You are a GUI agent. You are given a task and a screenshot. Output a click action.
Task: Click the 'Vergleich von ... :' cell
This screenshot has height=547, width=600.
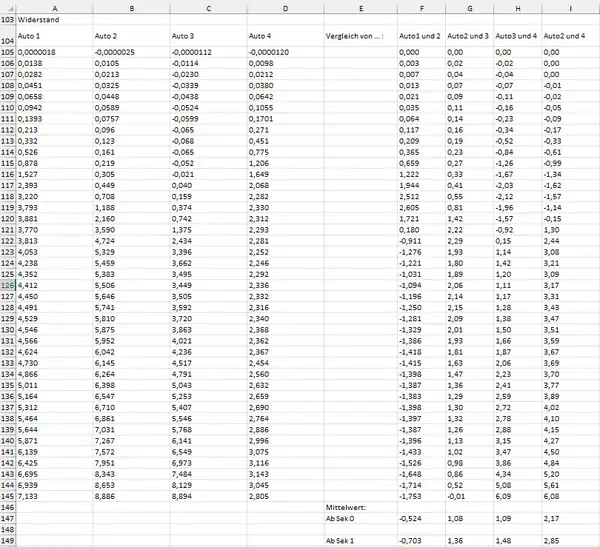pyautogui.click(x=358, y=36)
